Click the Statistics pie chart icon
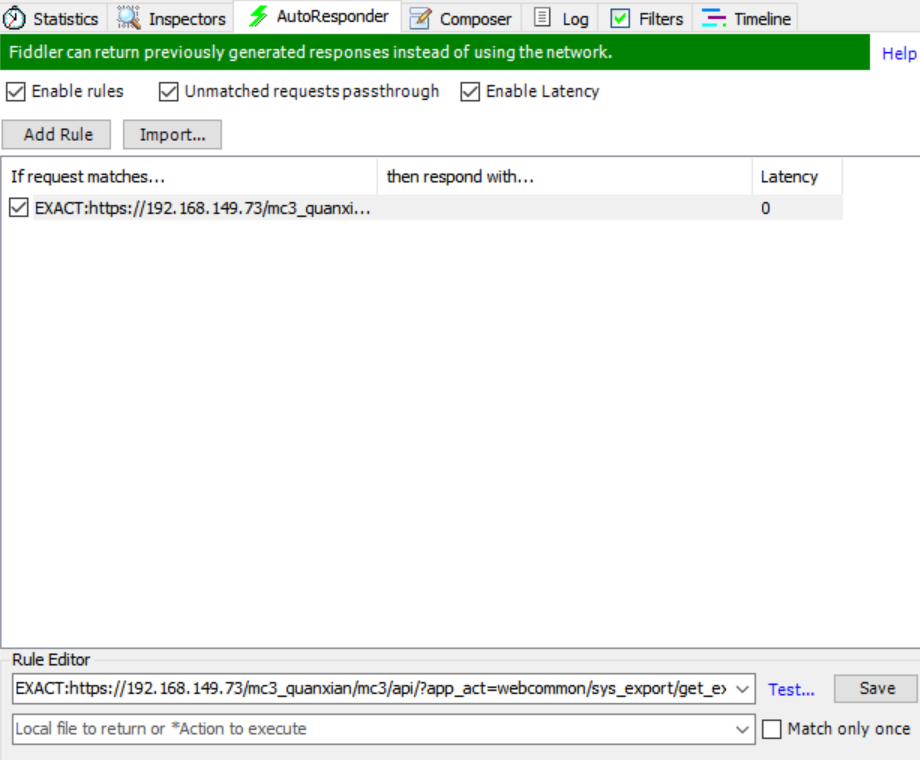Screen dimensions: 920x760 click(x=13, y=17)
